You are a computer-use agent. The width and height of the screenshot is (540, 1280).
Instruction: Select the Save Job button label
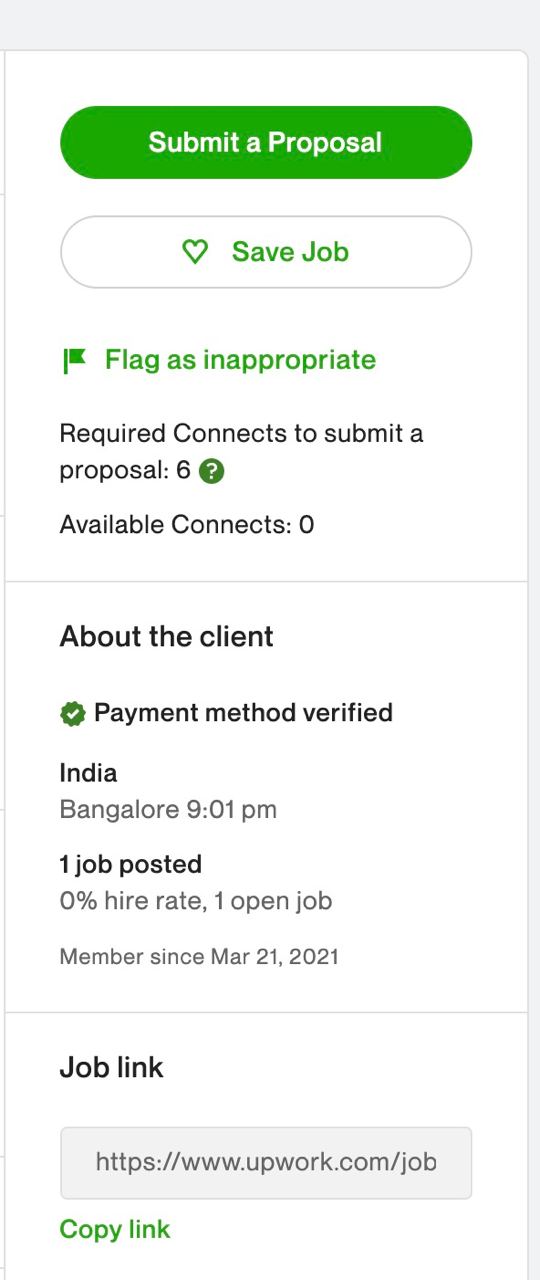(x=290, y=252)
